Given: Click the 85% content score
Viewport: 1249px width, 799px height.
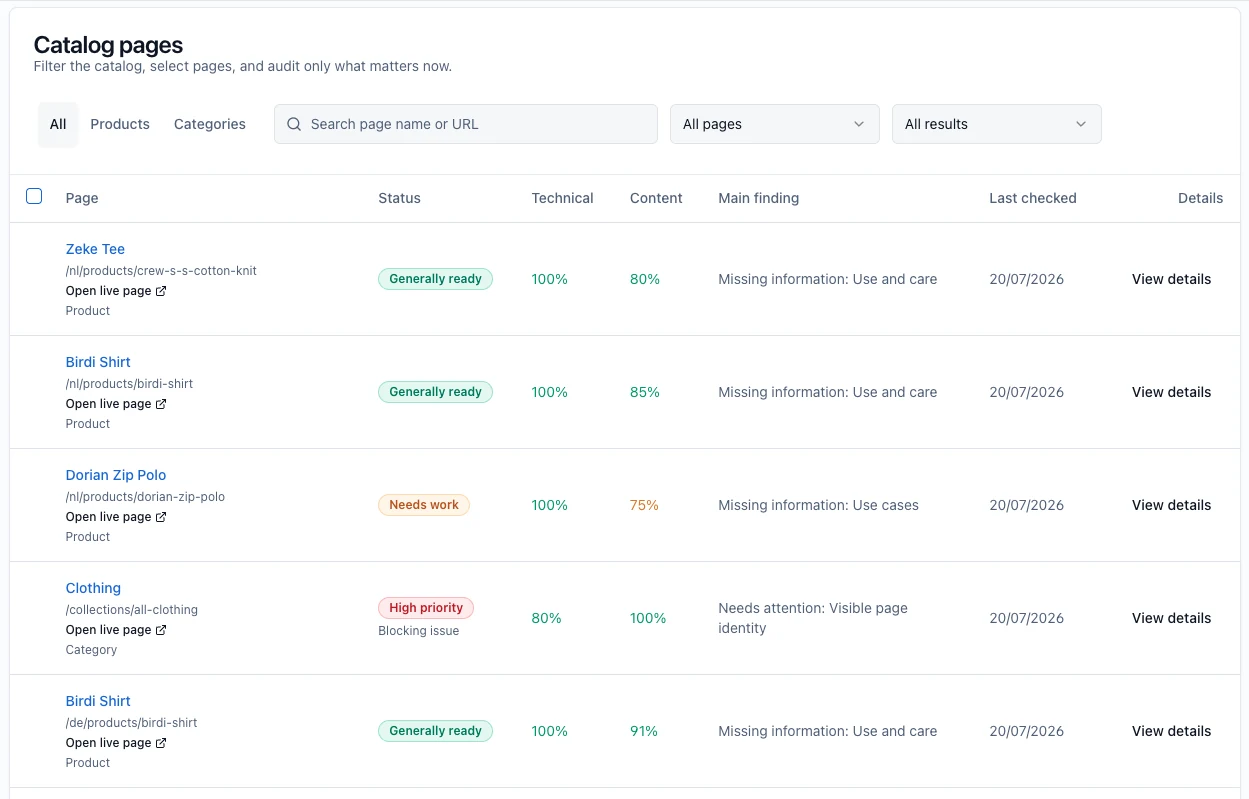Looking at the screenshot, I should point(645,392).
